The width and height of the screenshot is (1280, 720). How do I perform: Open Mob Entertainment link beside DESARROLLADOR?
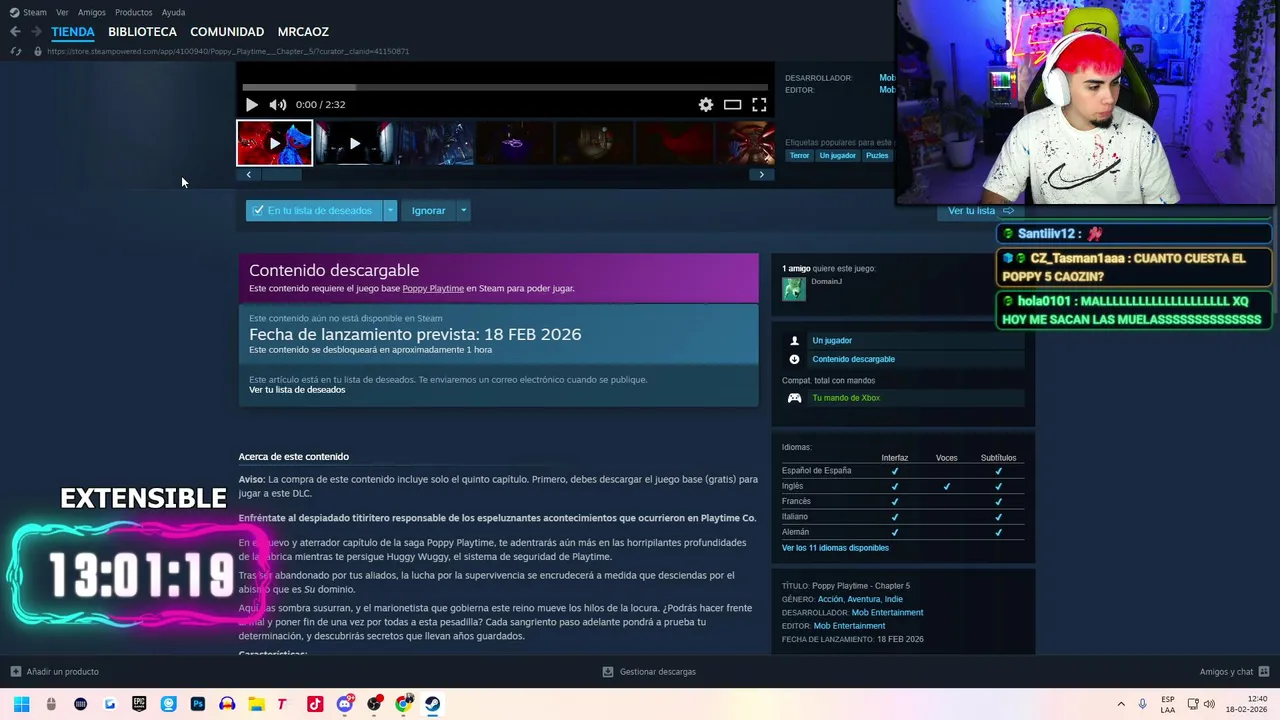pos(887,612)
